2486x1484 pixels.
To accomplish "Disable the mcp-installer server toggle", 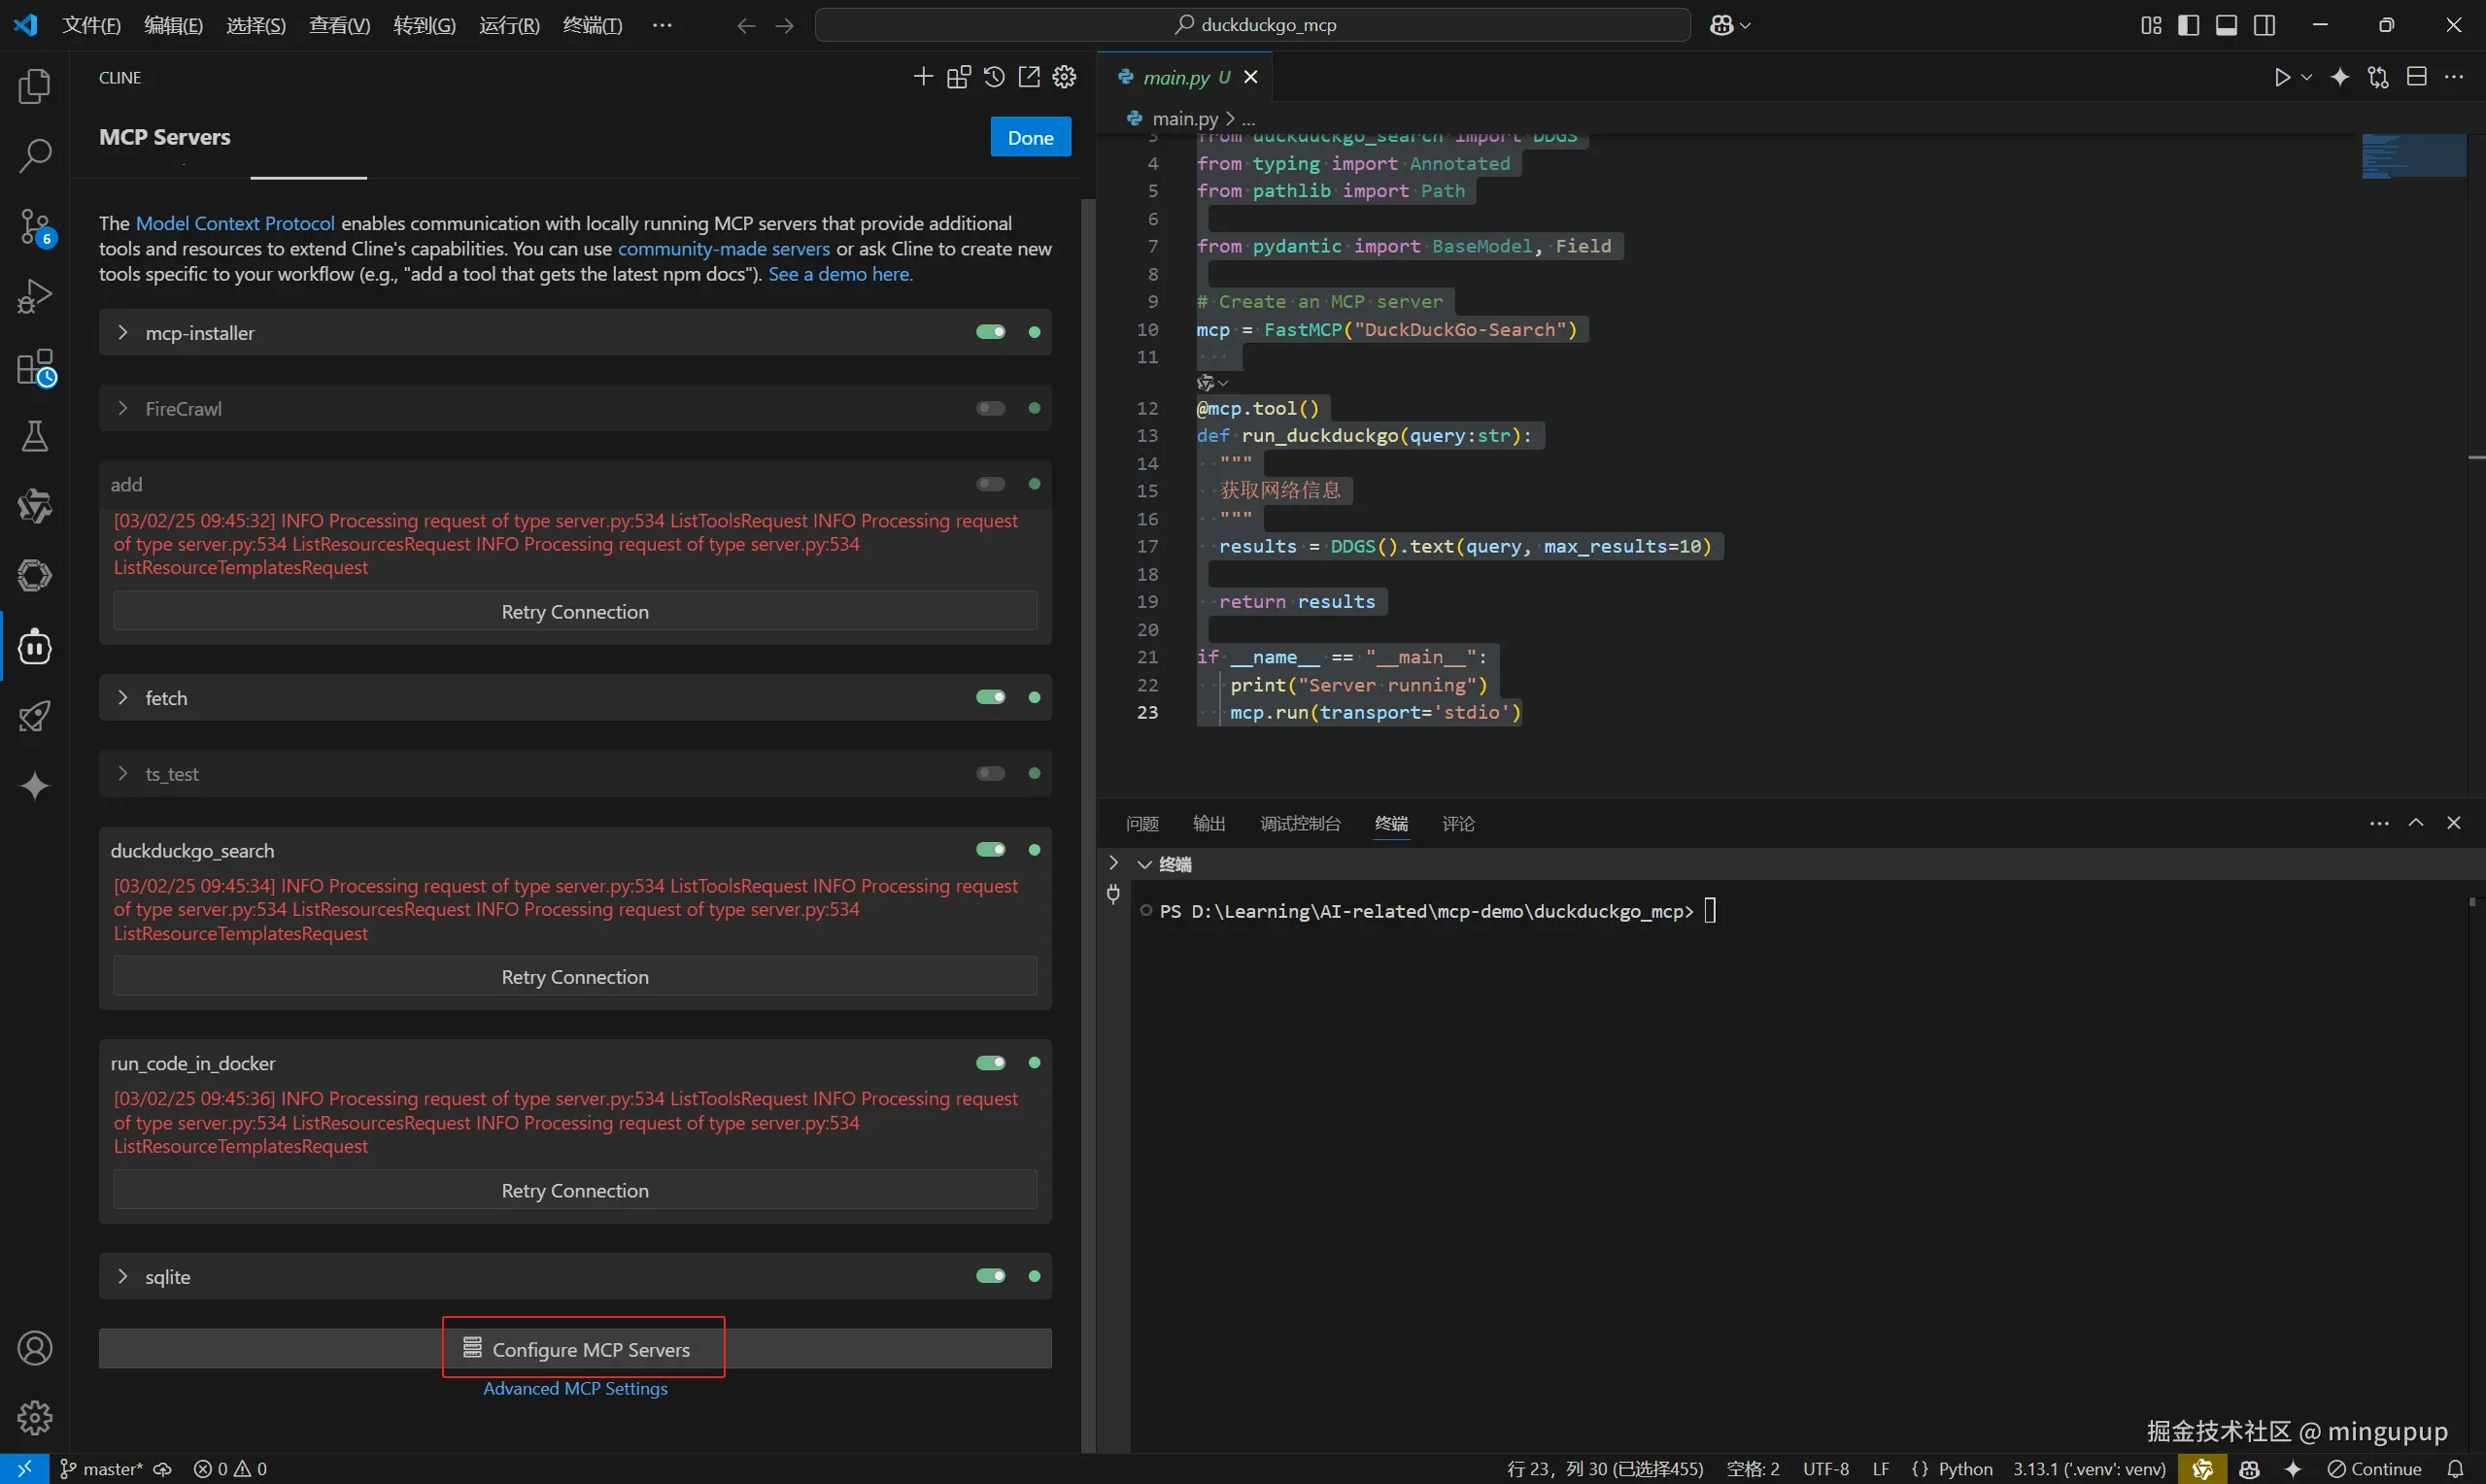I will point(991,332).
